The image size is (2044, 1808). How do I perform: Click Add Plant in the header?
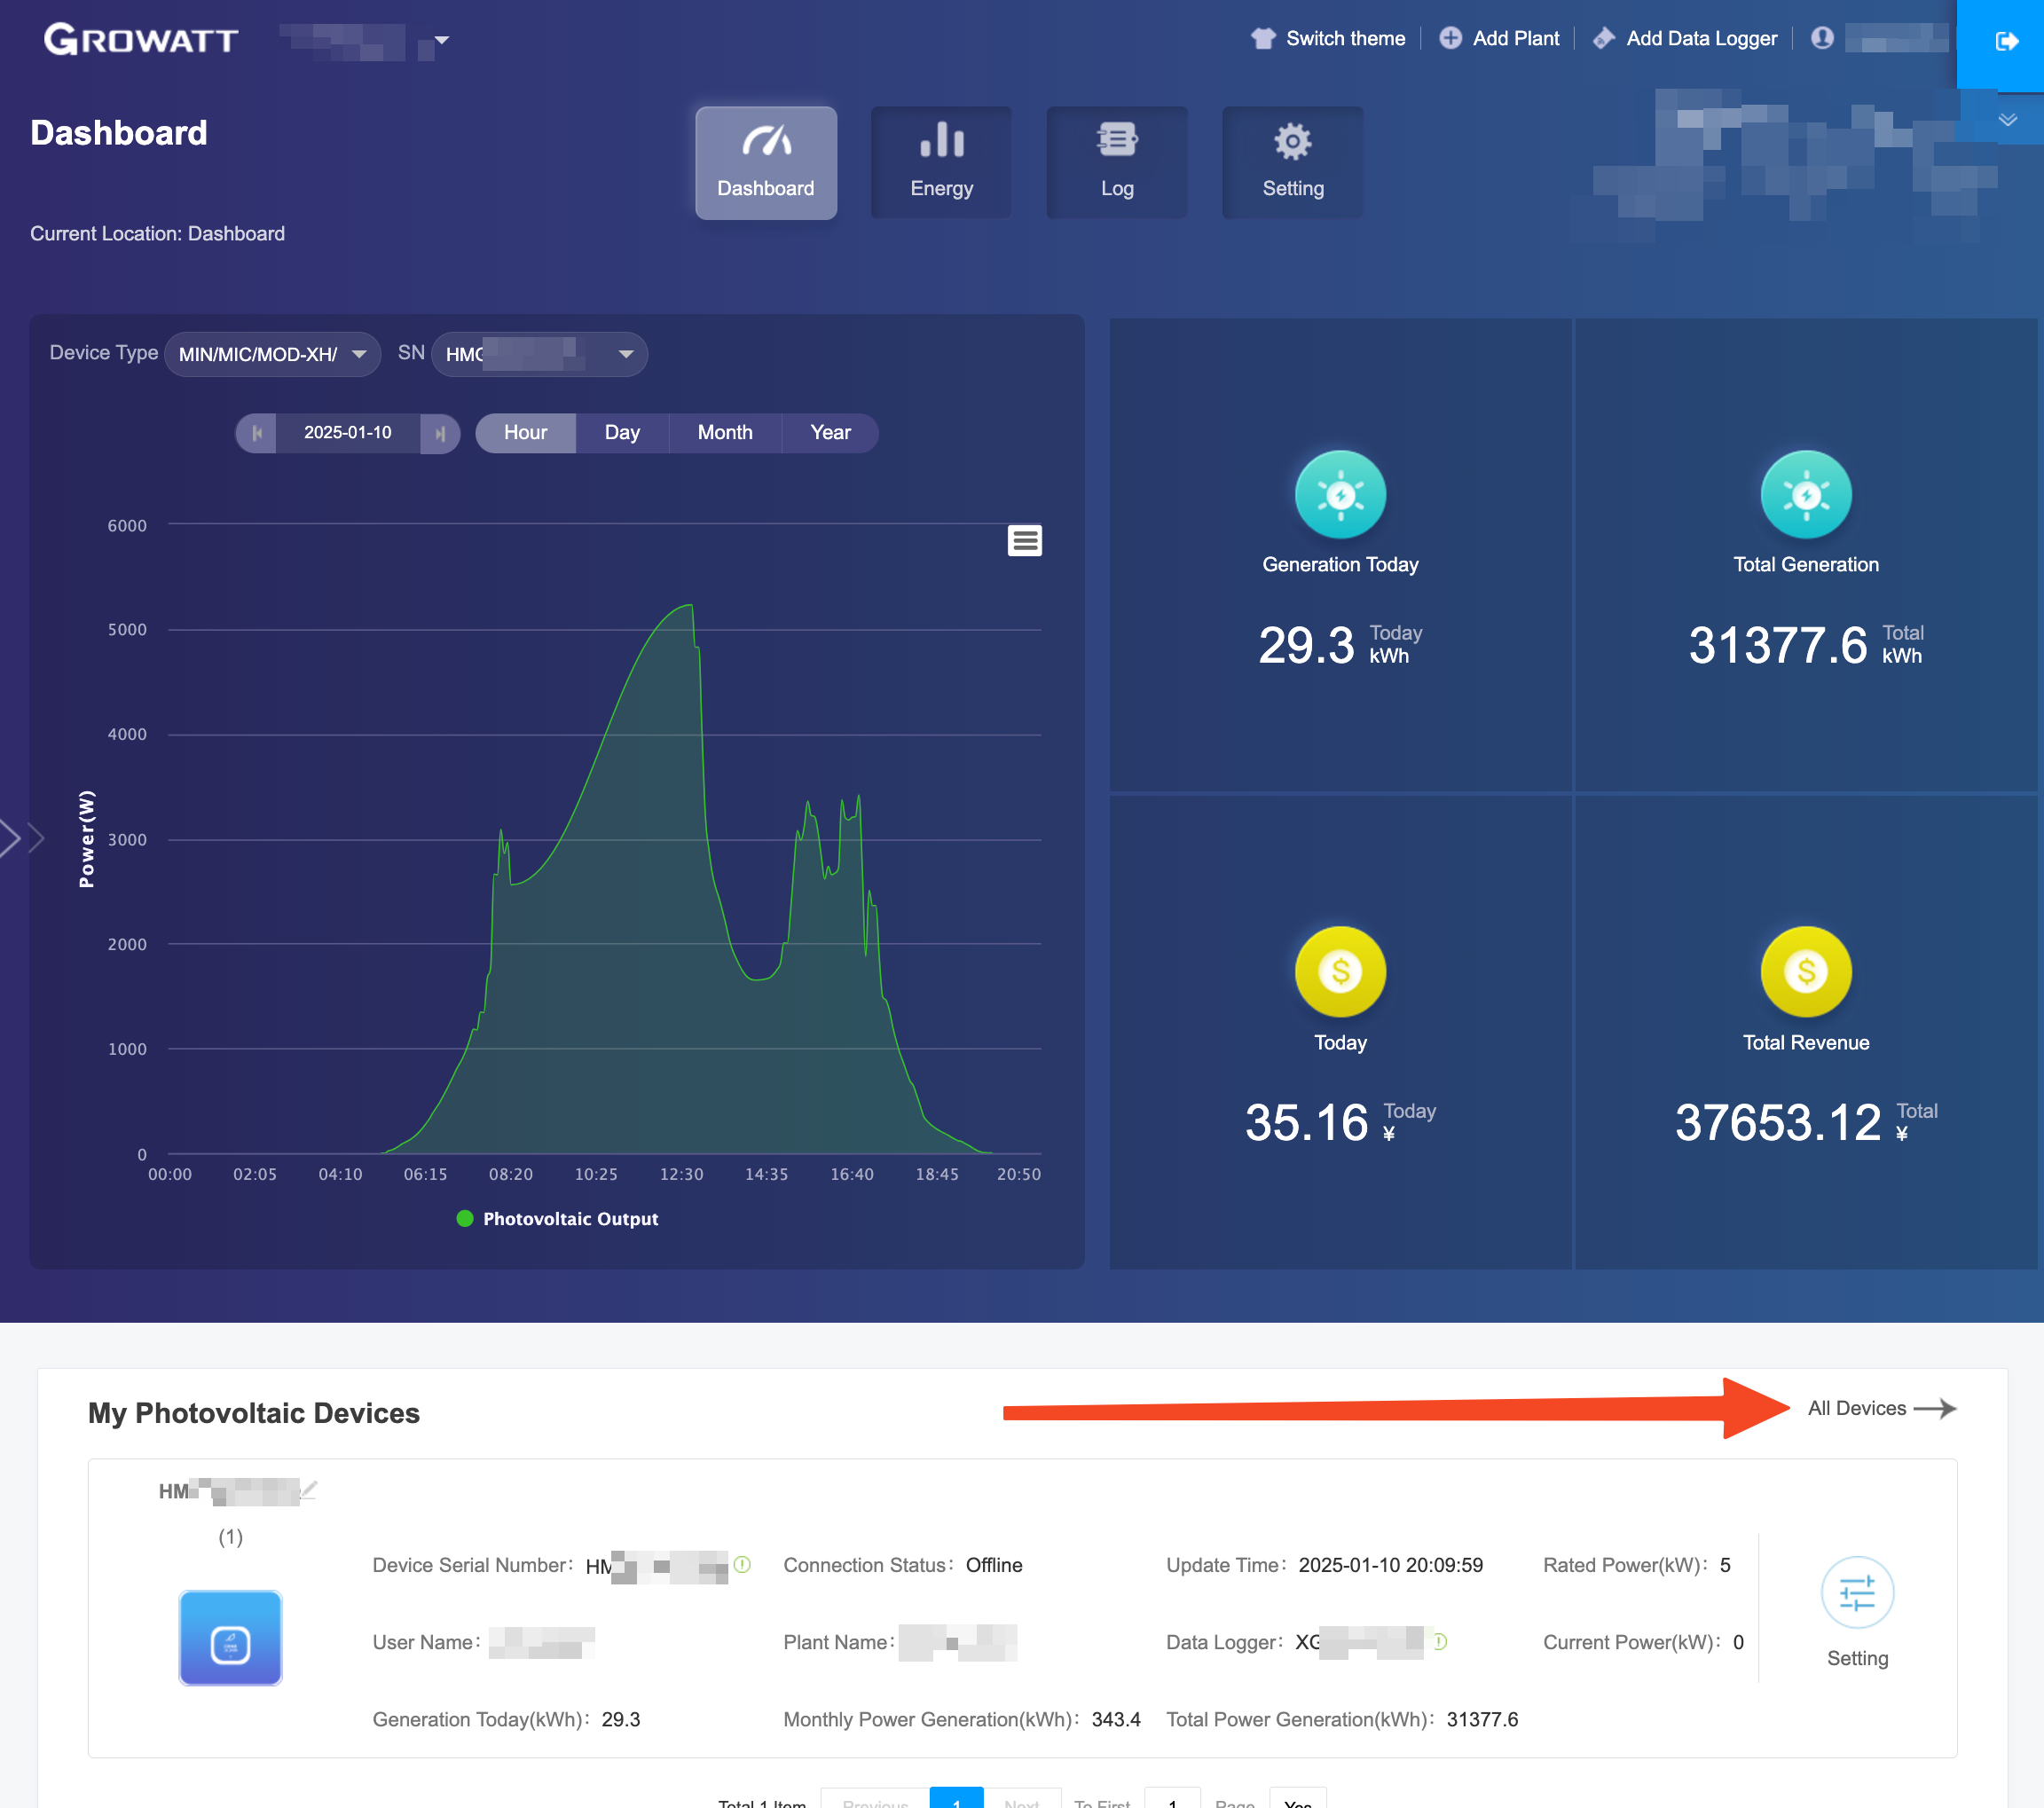(x=1500, y=38)
